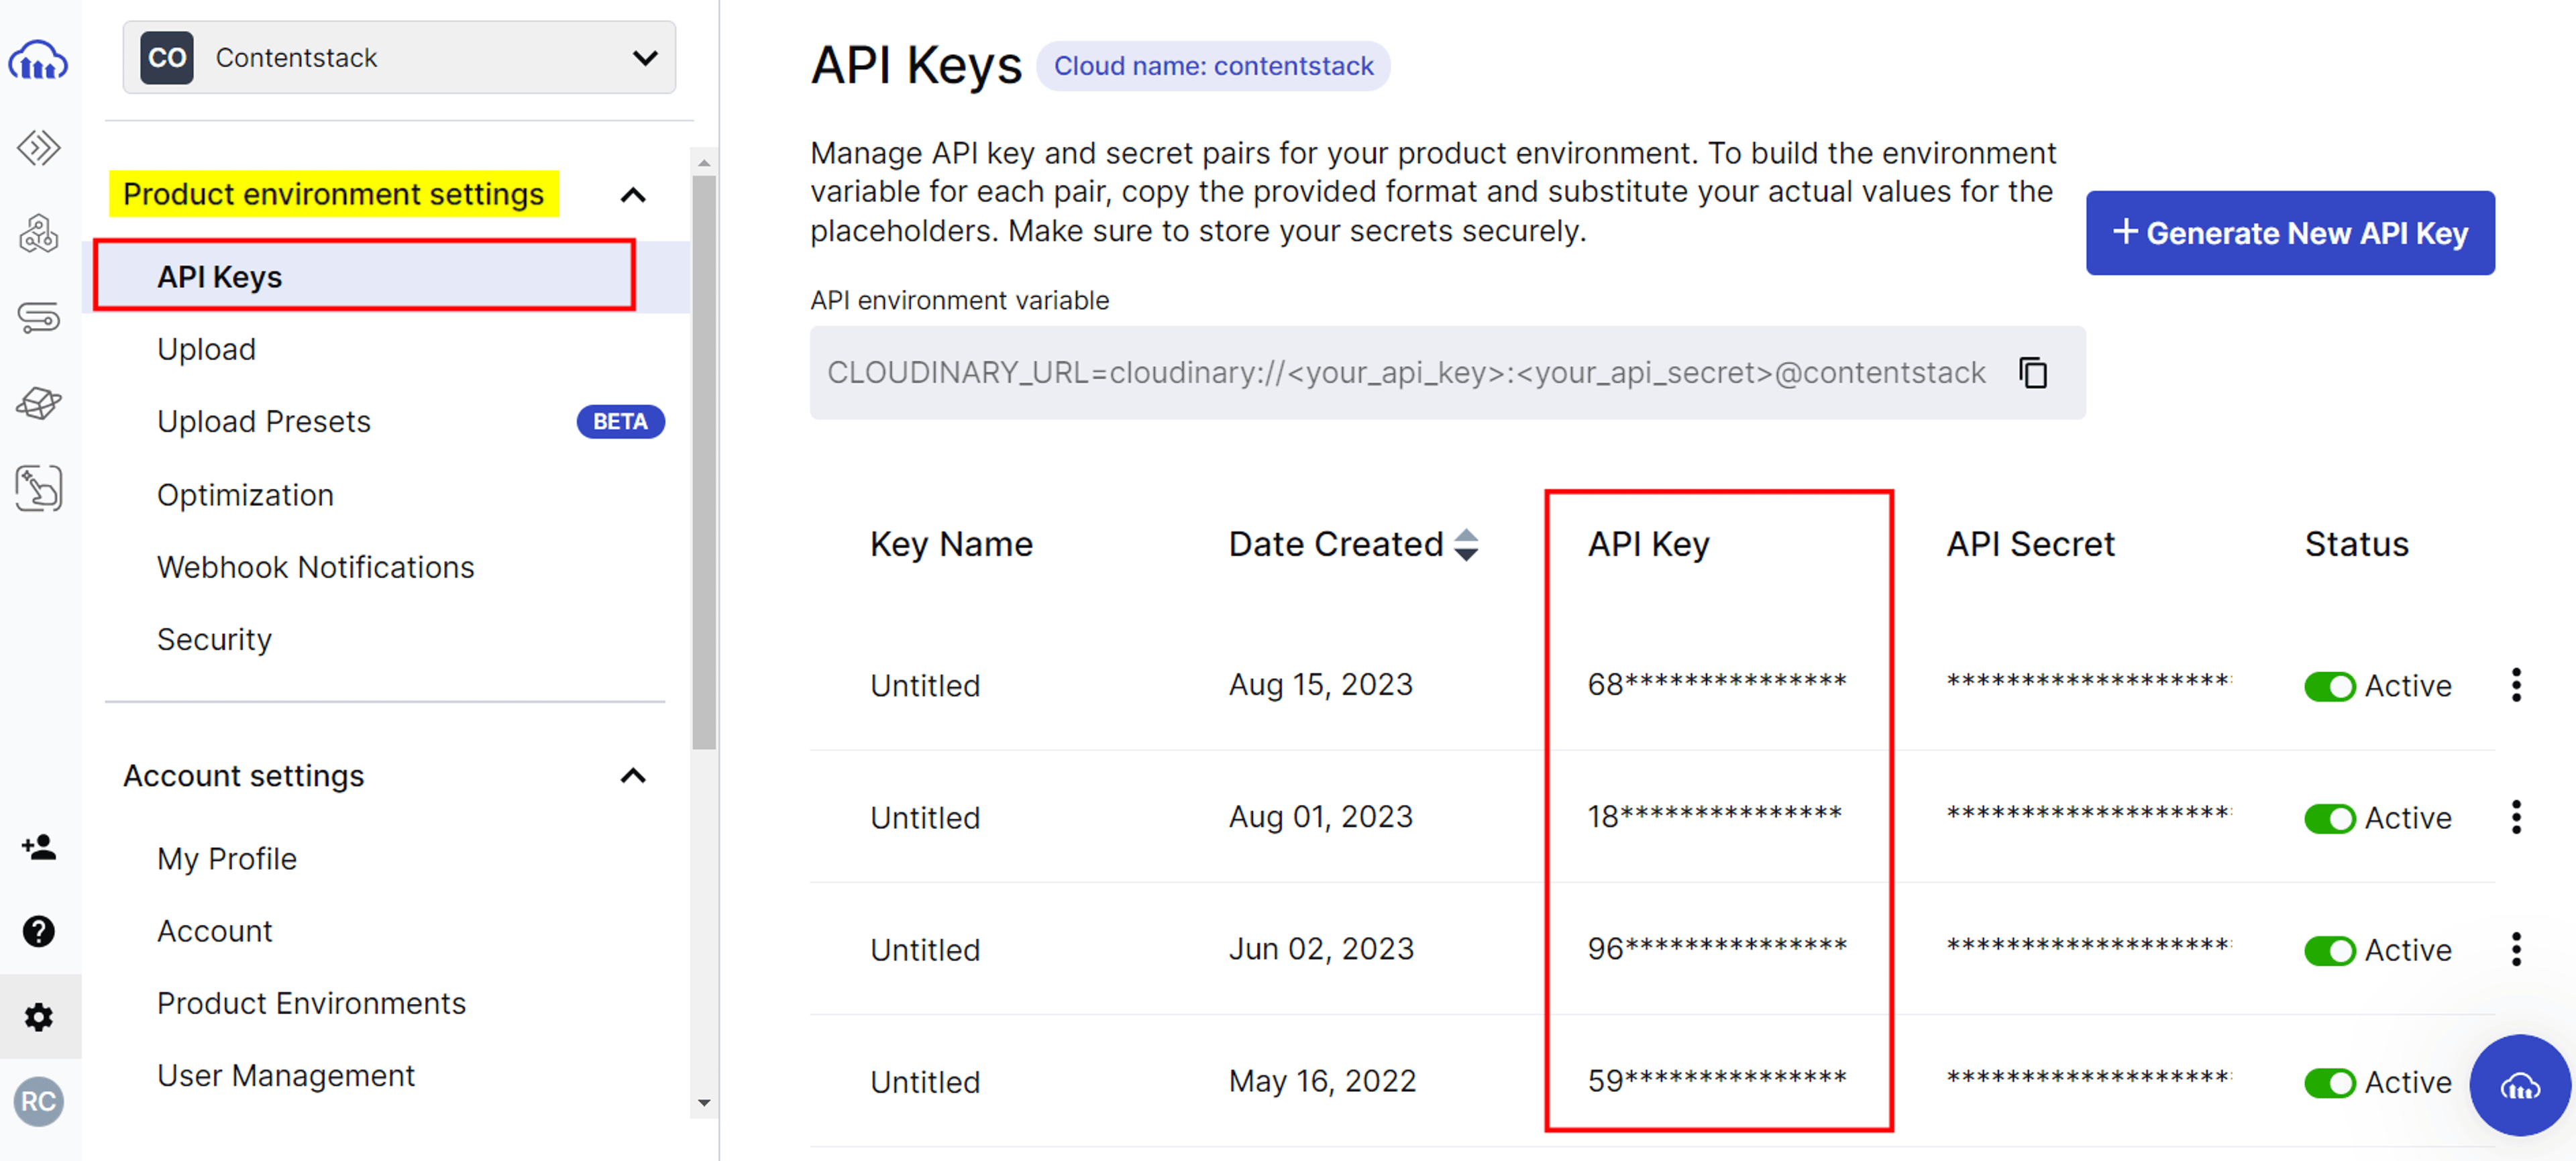The image size is (2576, 1161).
Task: Open the Programmable Media code icon
Action: [38, 148]
